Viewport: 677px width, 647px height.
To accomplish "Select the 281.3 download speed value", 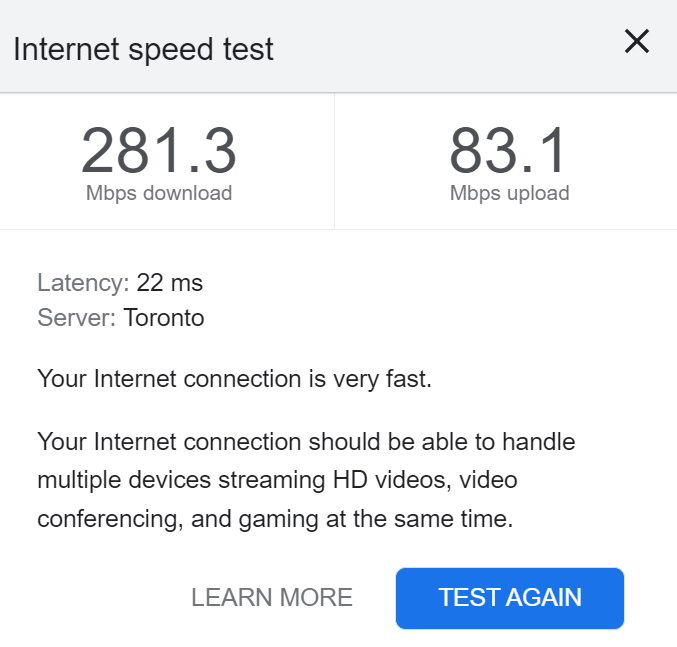I will coord(159,150).
